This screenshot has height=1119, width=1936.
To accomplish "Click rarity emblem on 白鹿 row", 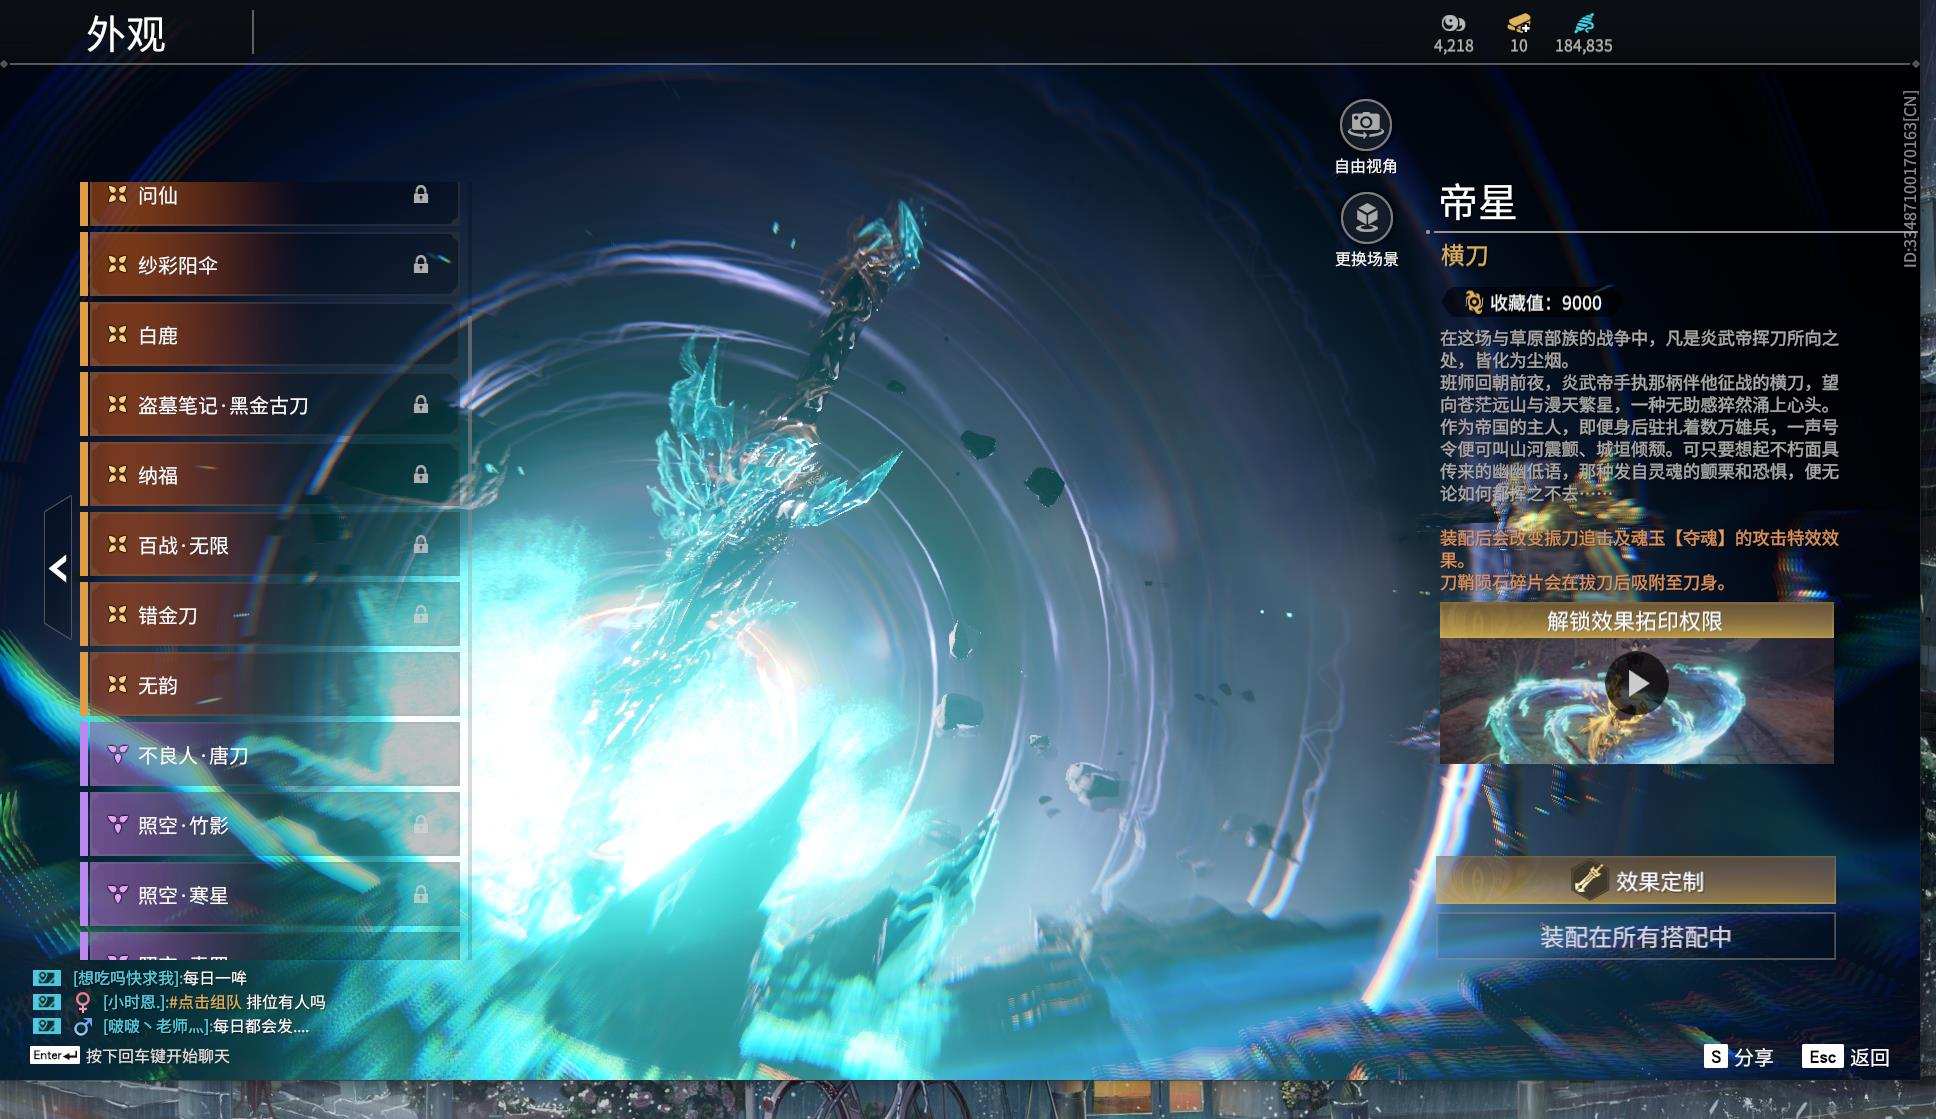I will [x=117, y=334].
